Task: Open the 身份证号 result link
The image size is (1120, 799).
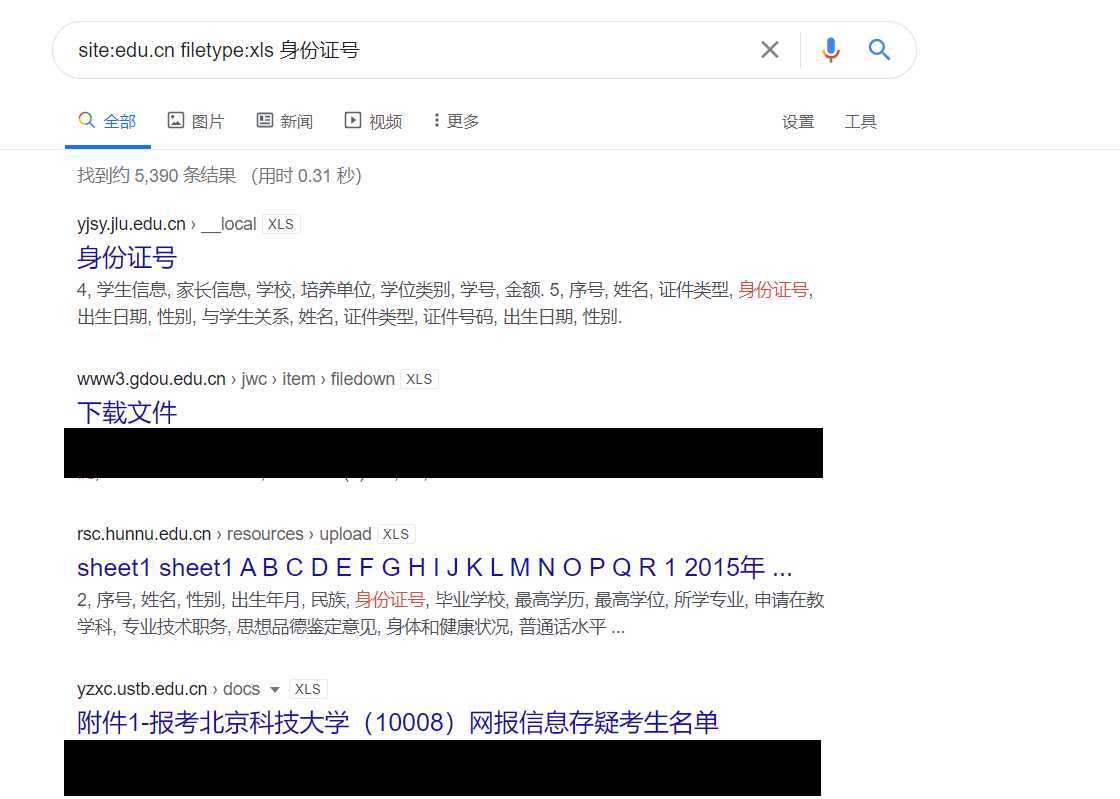Action: 127,258
